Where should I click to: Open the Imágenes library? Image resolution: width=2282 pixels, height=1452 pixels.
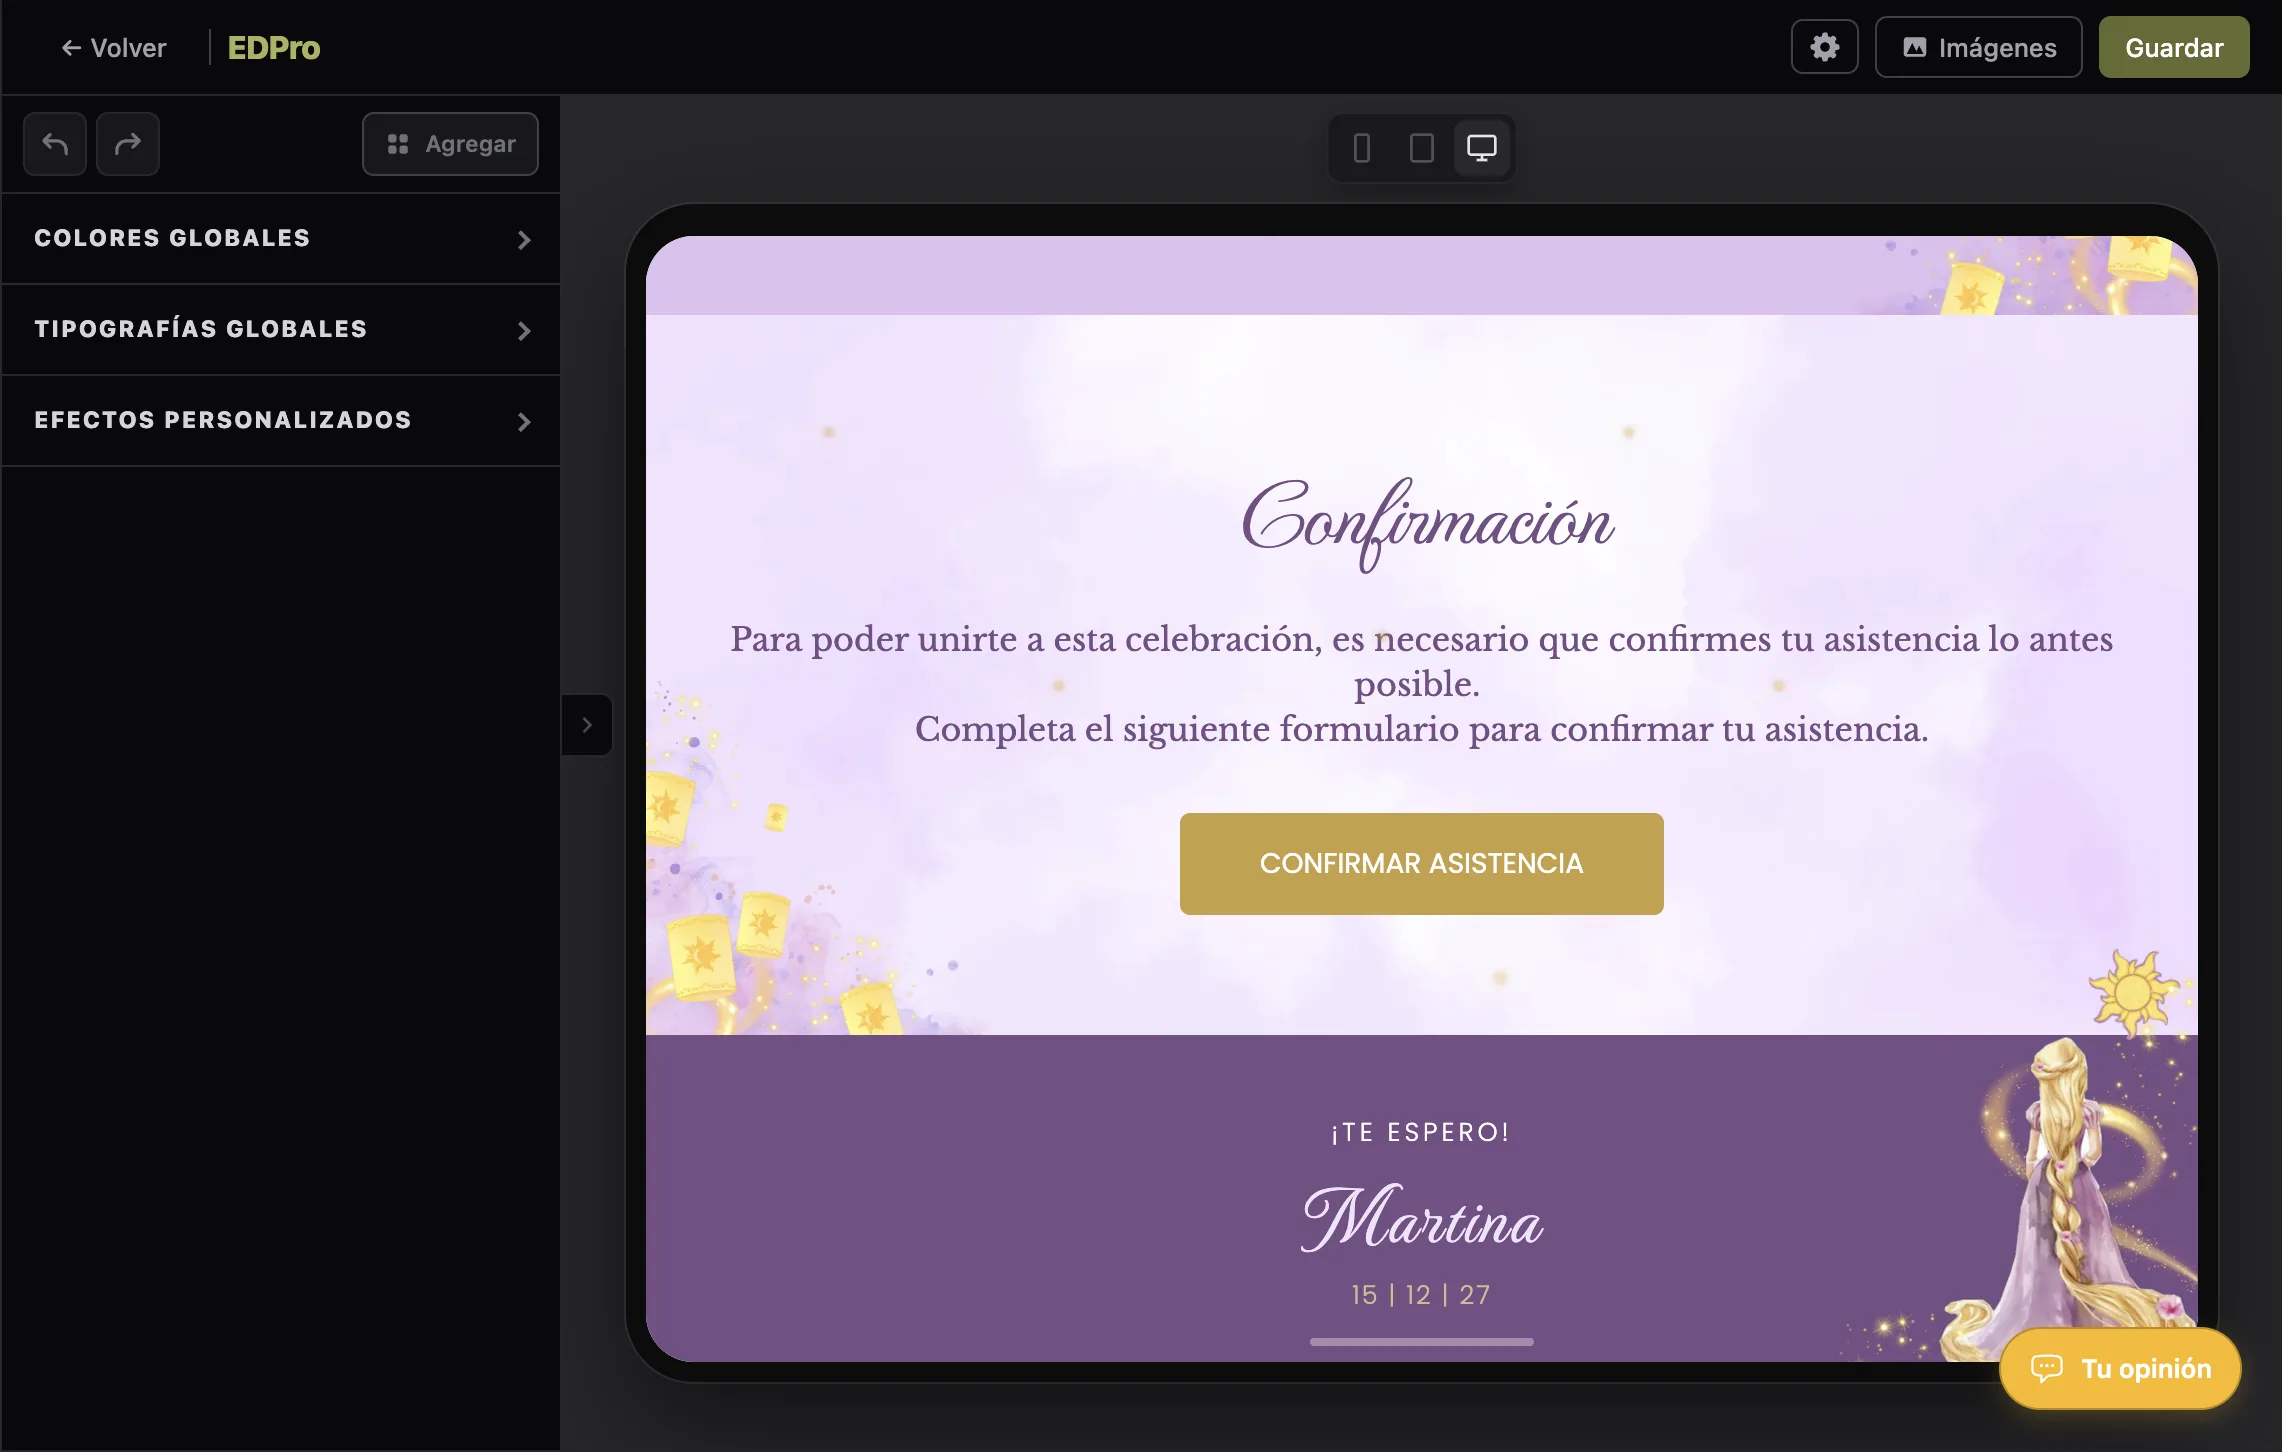[x=1978, y=47]
